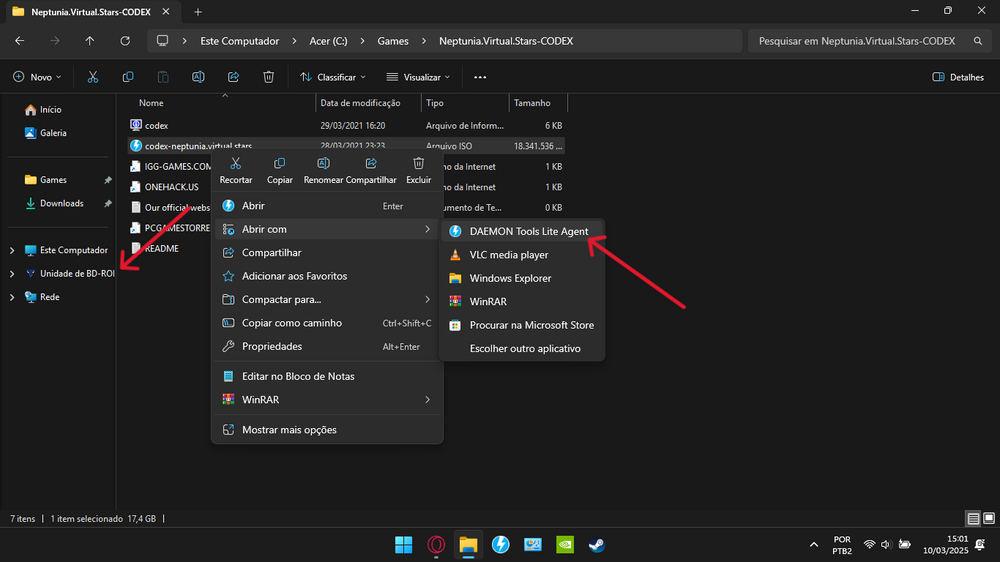The width and height of the screenshot is (1000, 562).
Task: Expand Este Computador tree node
Action: pos(12,250)
